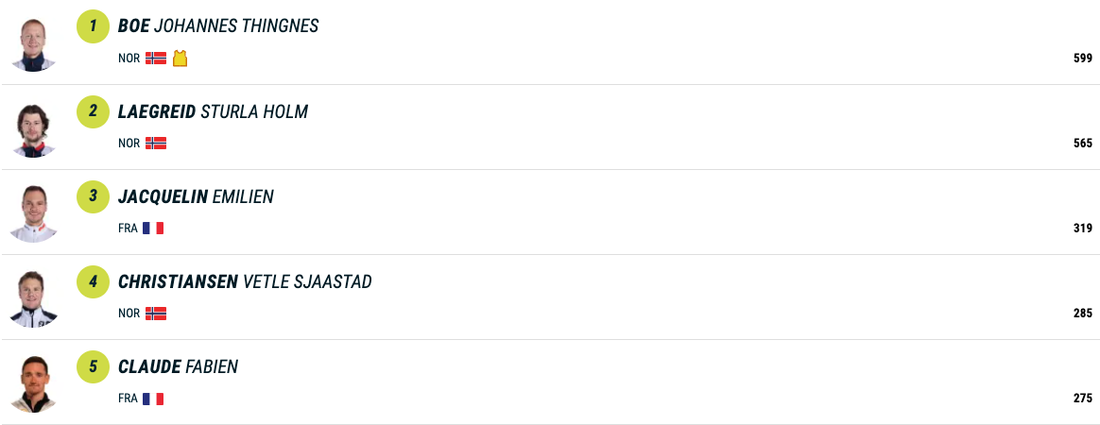
Task: Click the rank 1 green circle badge
Action: click(x=93, y=27)
